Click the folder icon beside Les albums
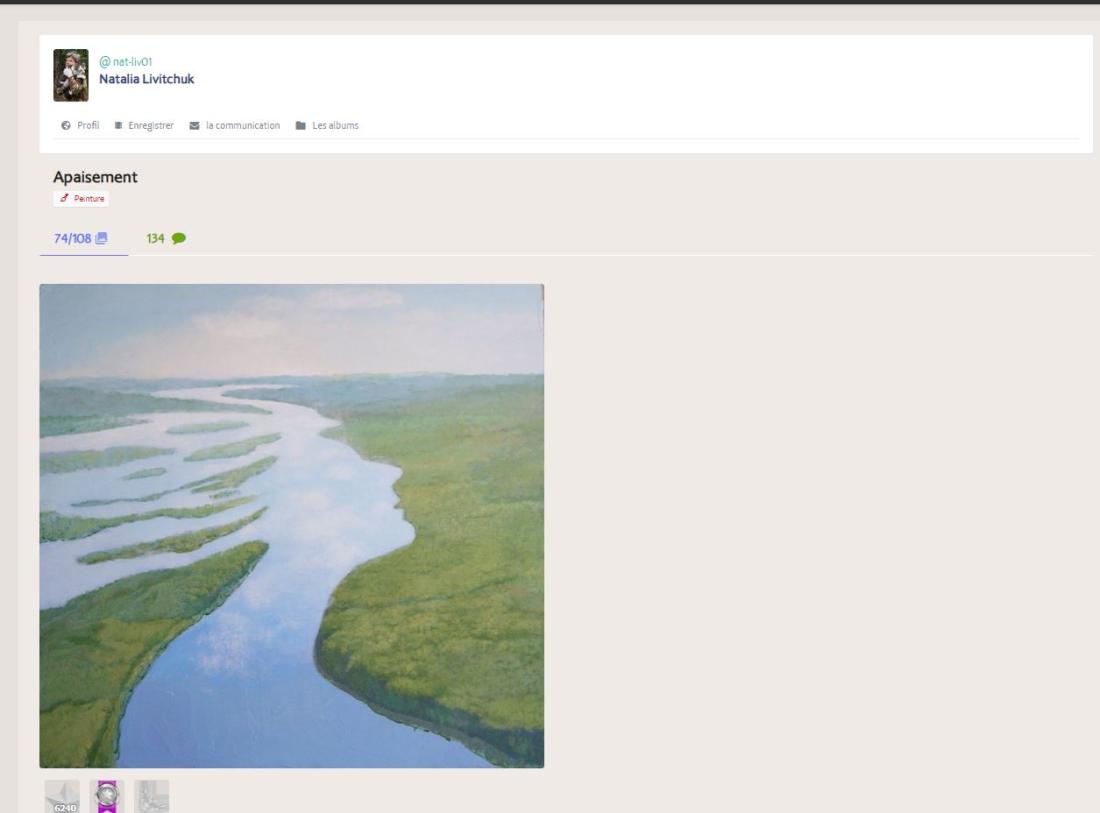This screenshot has width=1100, height=813. coord(301,126)
